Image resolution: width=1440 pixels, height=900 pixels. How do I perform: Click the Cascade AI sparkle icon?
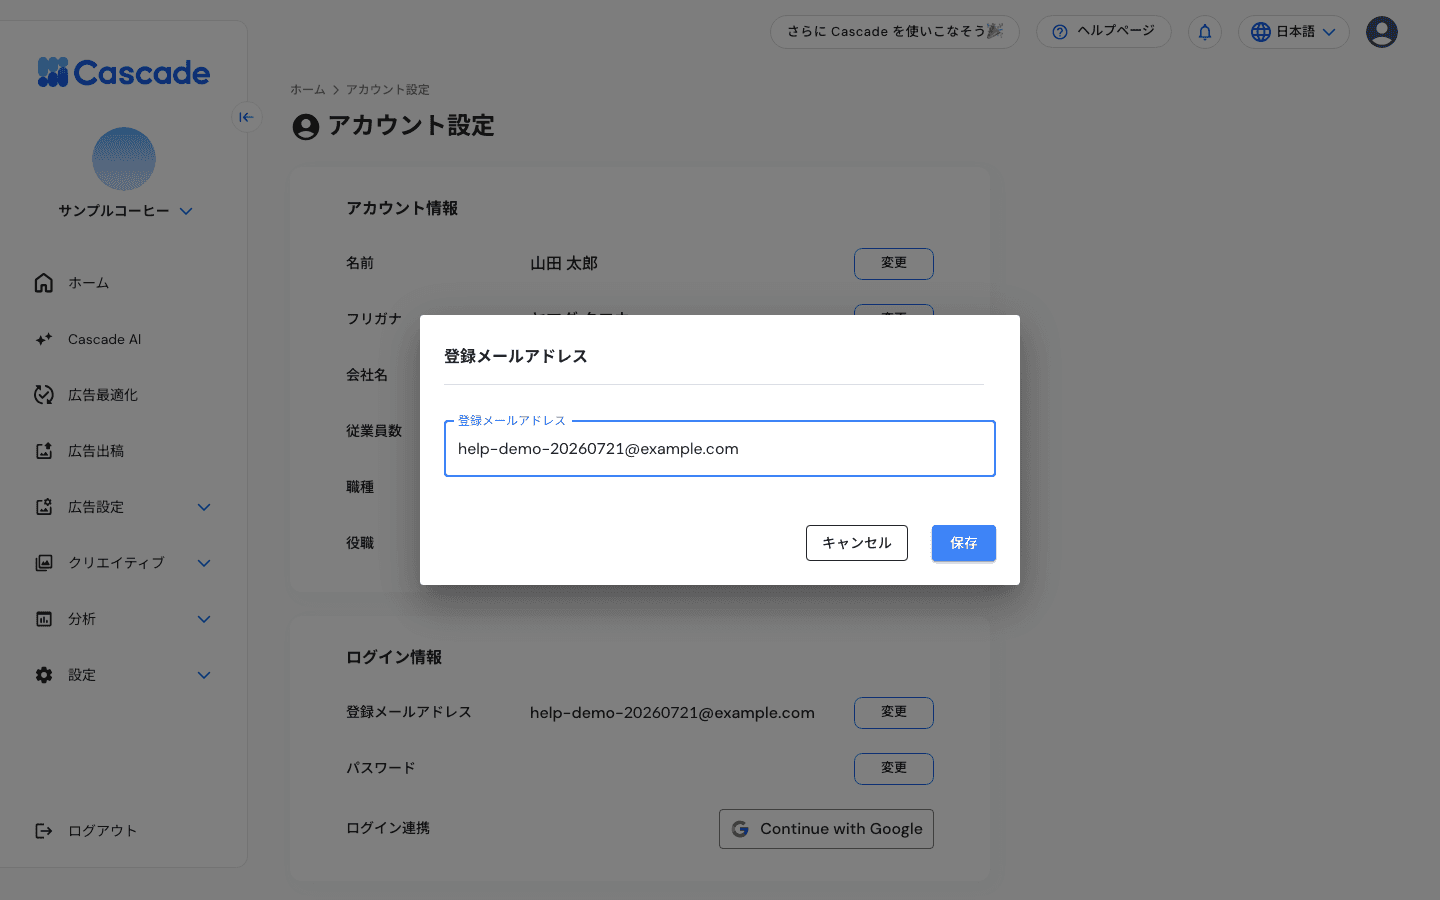tap(44, 339)
